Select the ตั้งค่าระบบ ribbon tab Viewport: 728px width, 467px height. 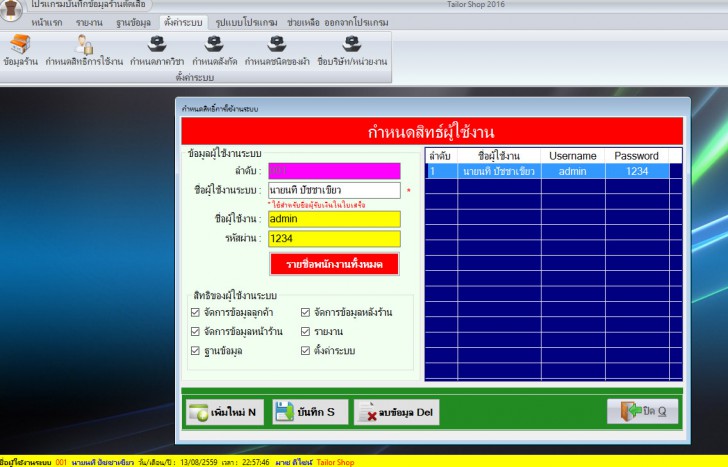pyautogui.click(x=183, y=22)
